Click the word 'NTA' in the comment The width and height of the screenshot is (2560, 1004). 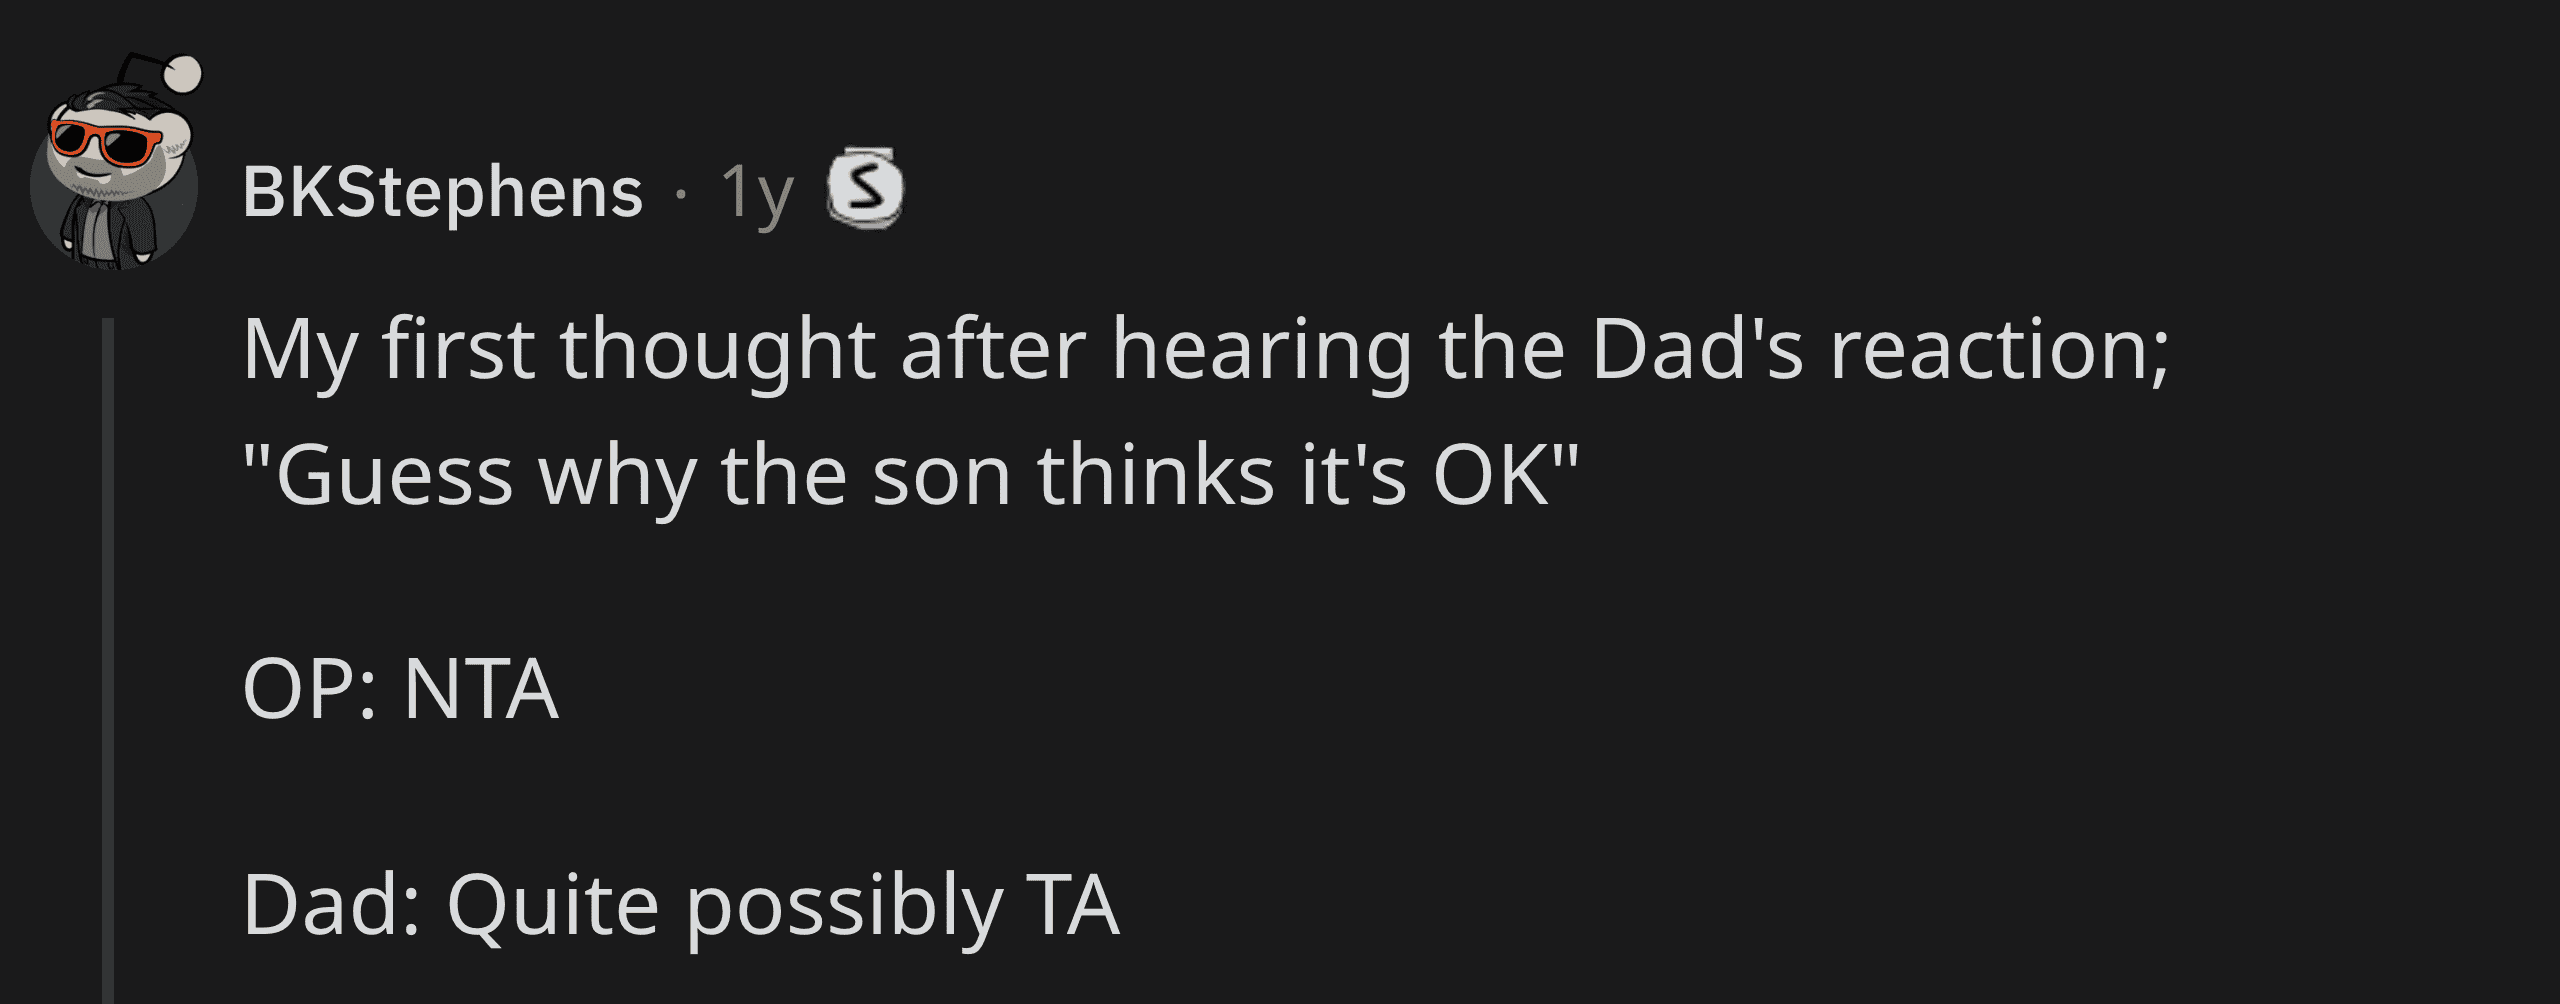pos(481,689)
